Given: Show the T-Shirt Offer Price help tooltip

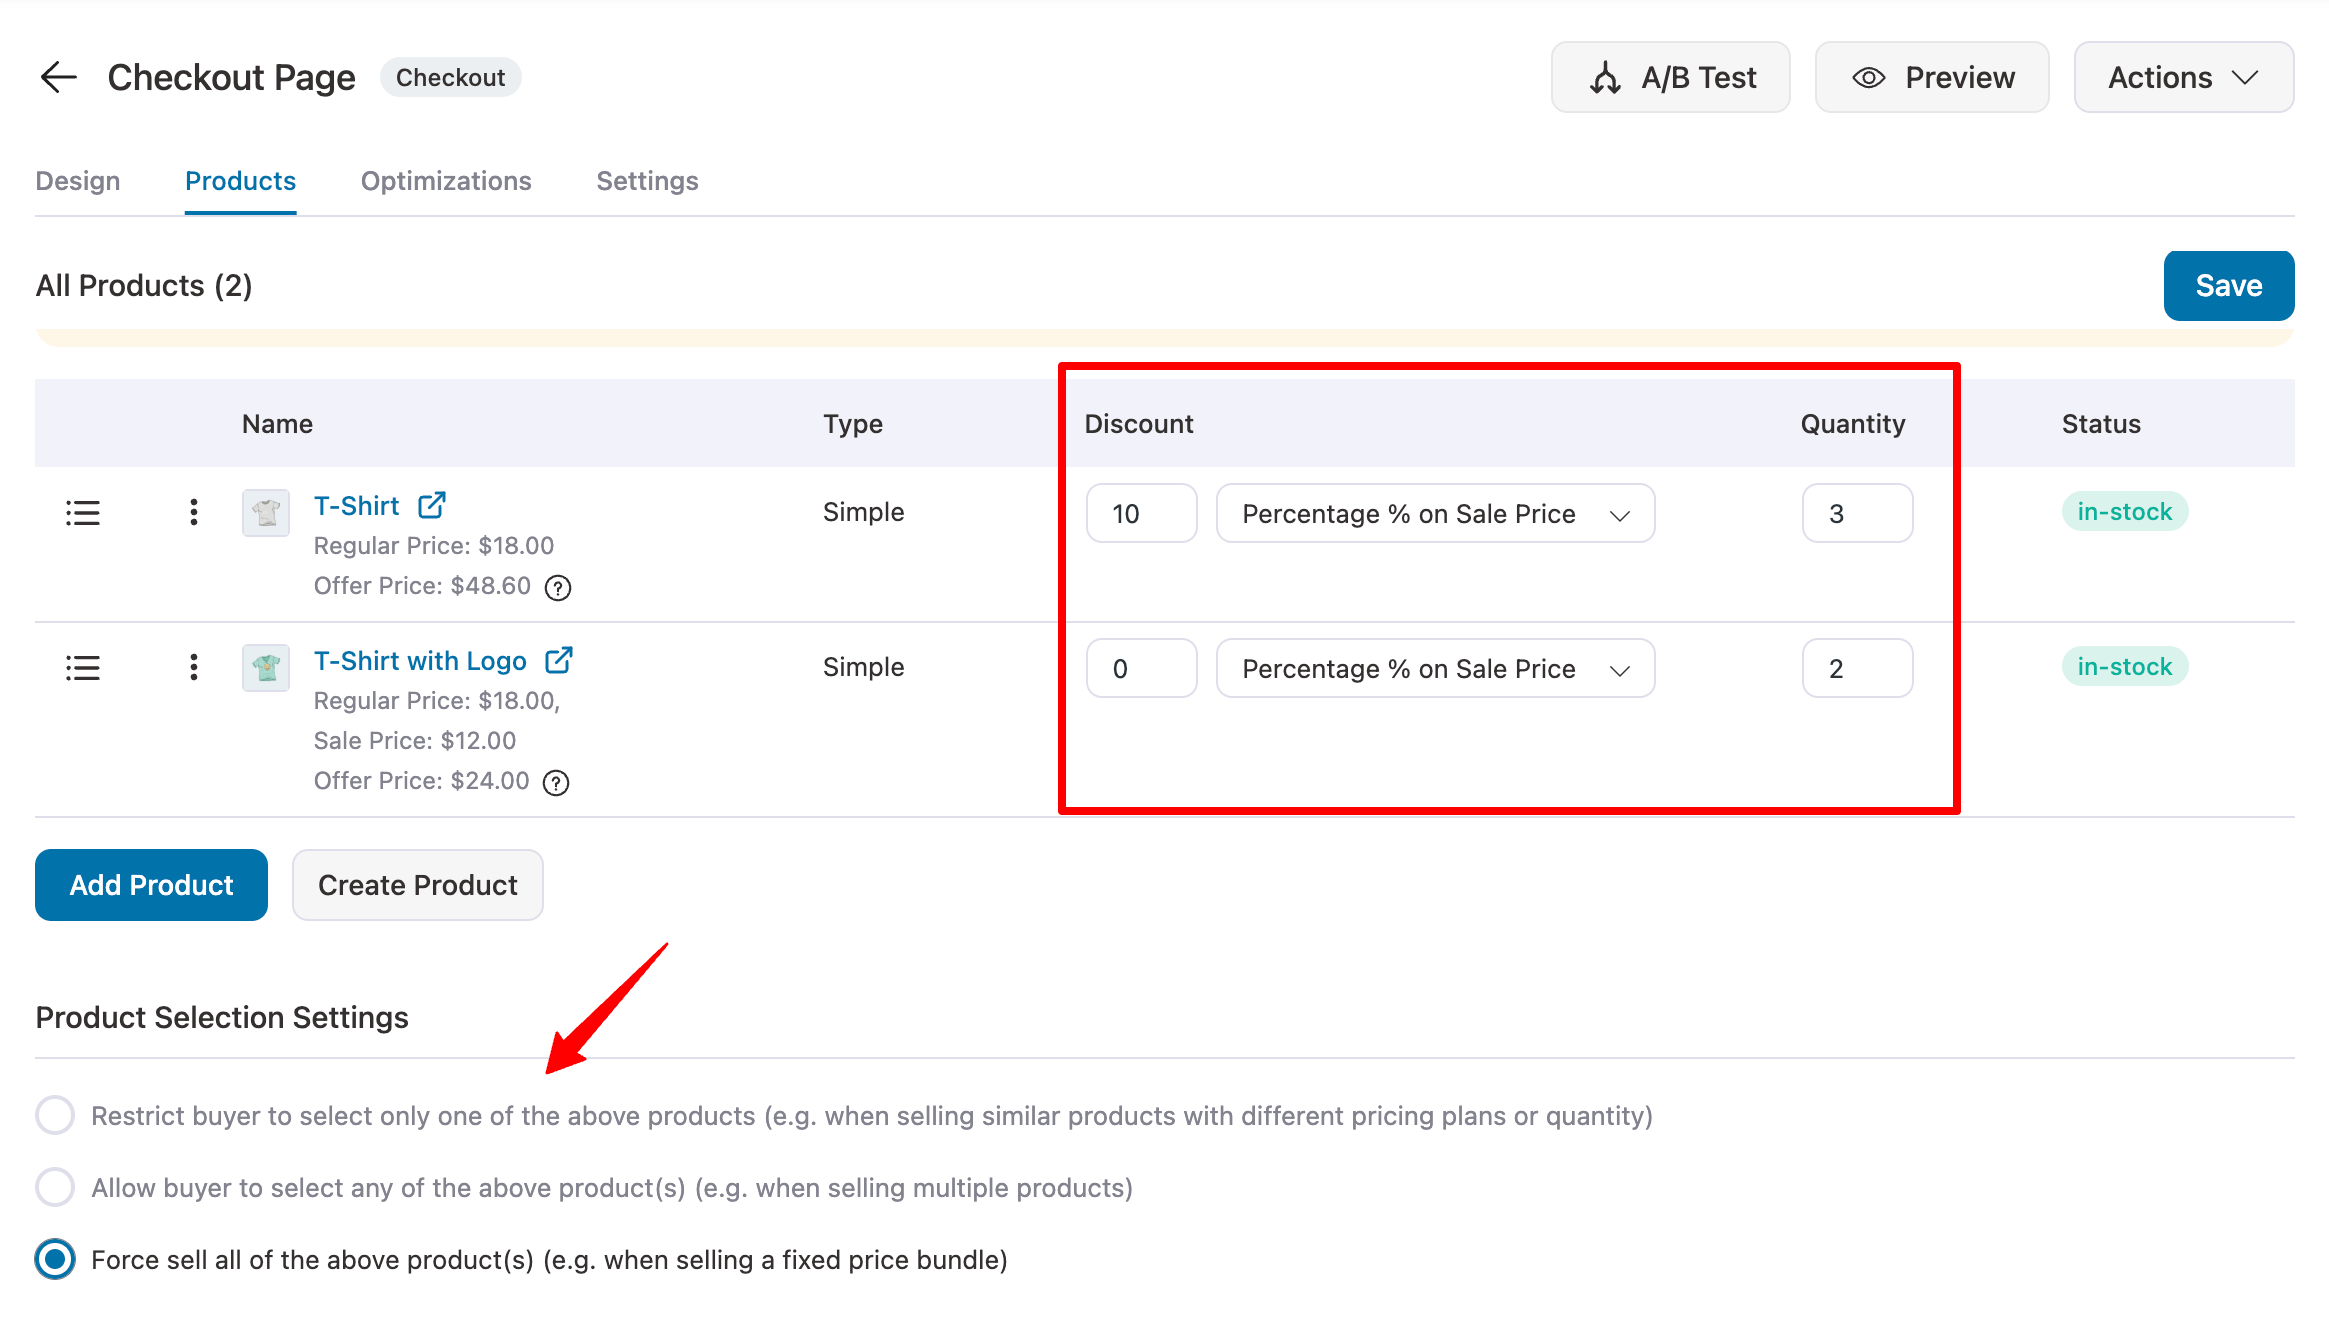Looking at the screenshot, I should pos(558,588).
